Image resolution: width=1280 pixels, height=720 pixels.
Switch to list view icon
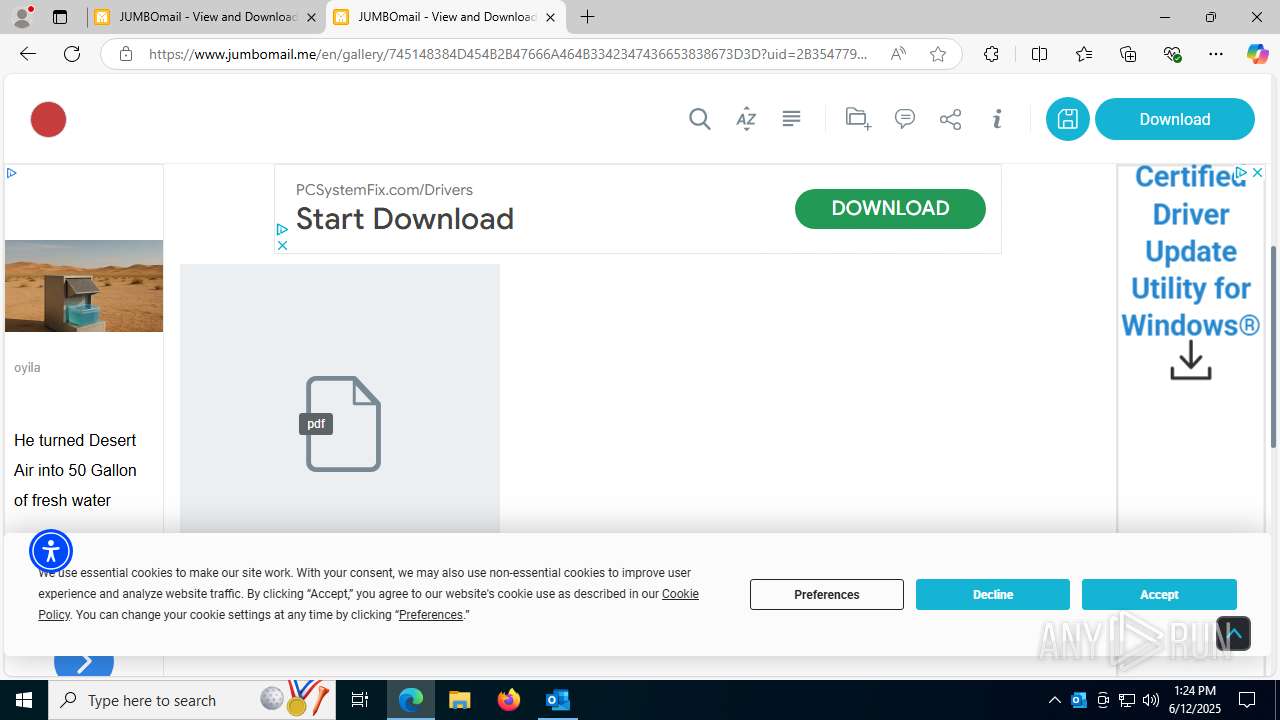[791, 119]
